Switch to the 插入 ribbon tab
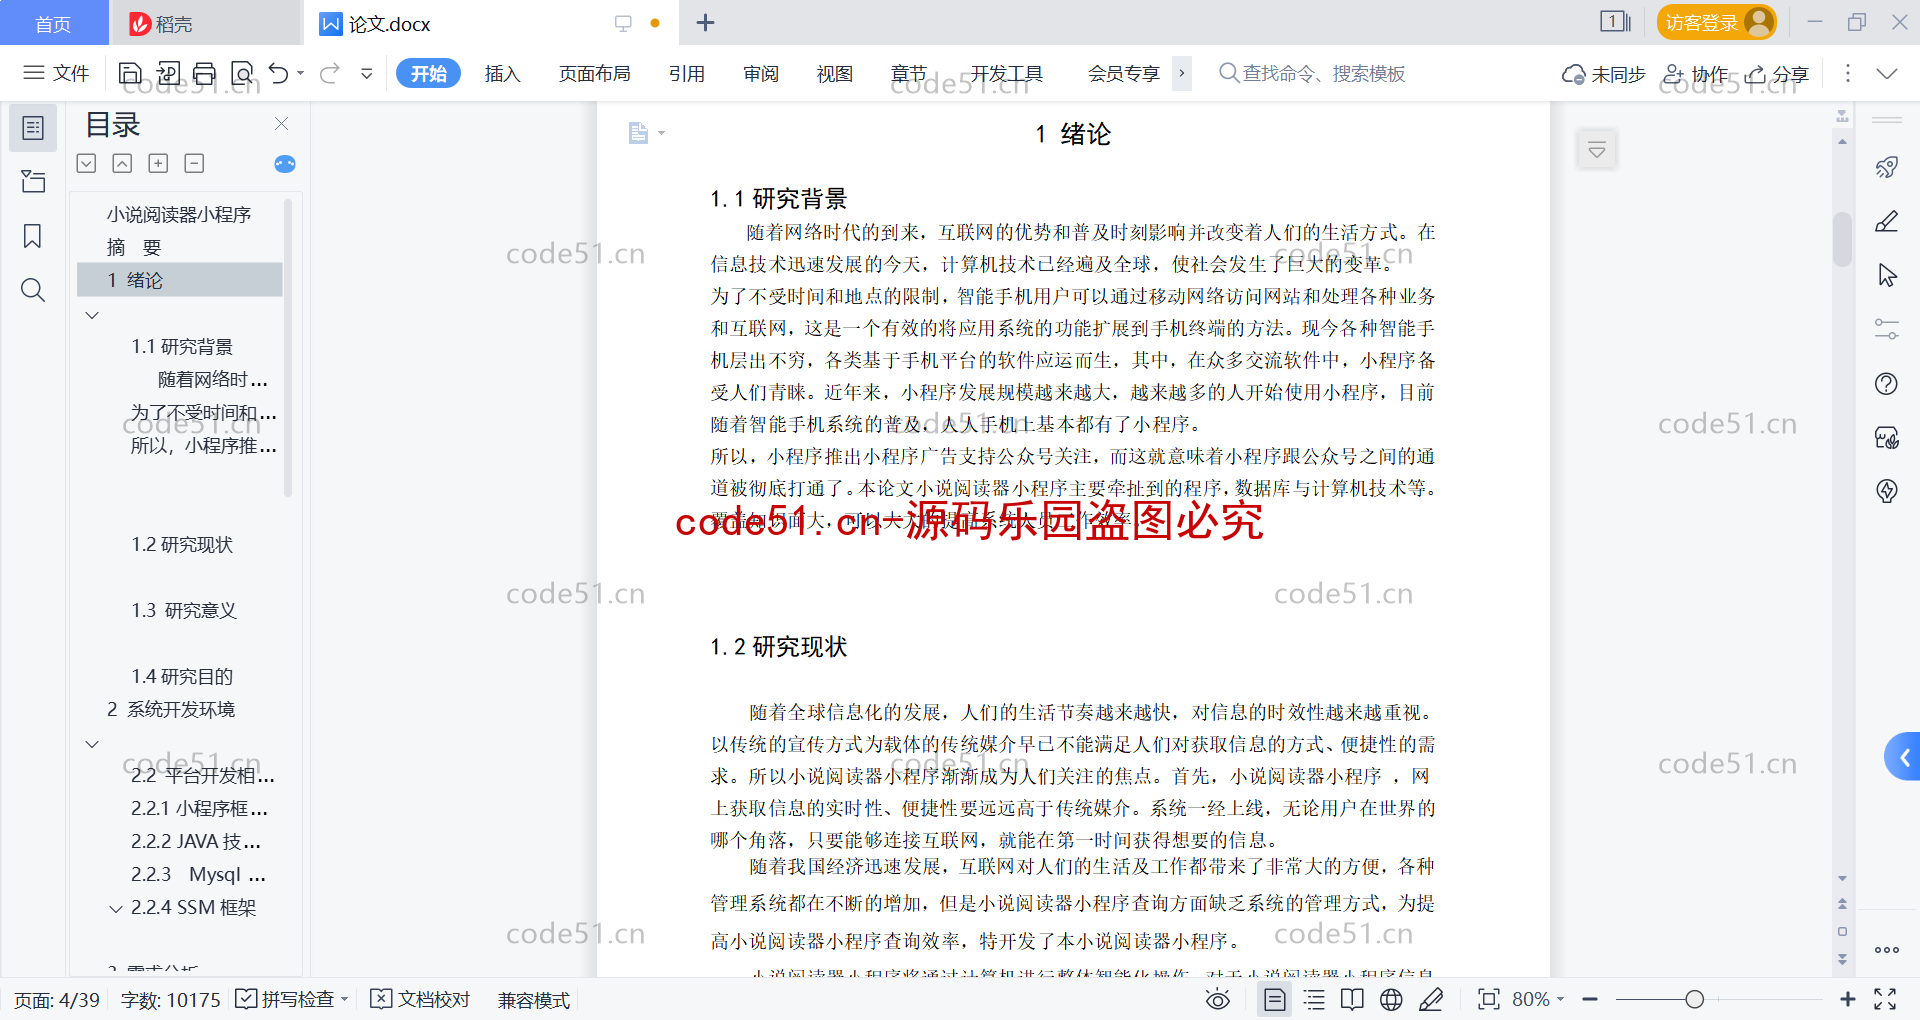The image size is (1920, 1020). point(502,73)
